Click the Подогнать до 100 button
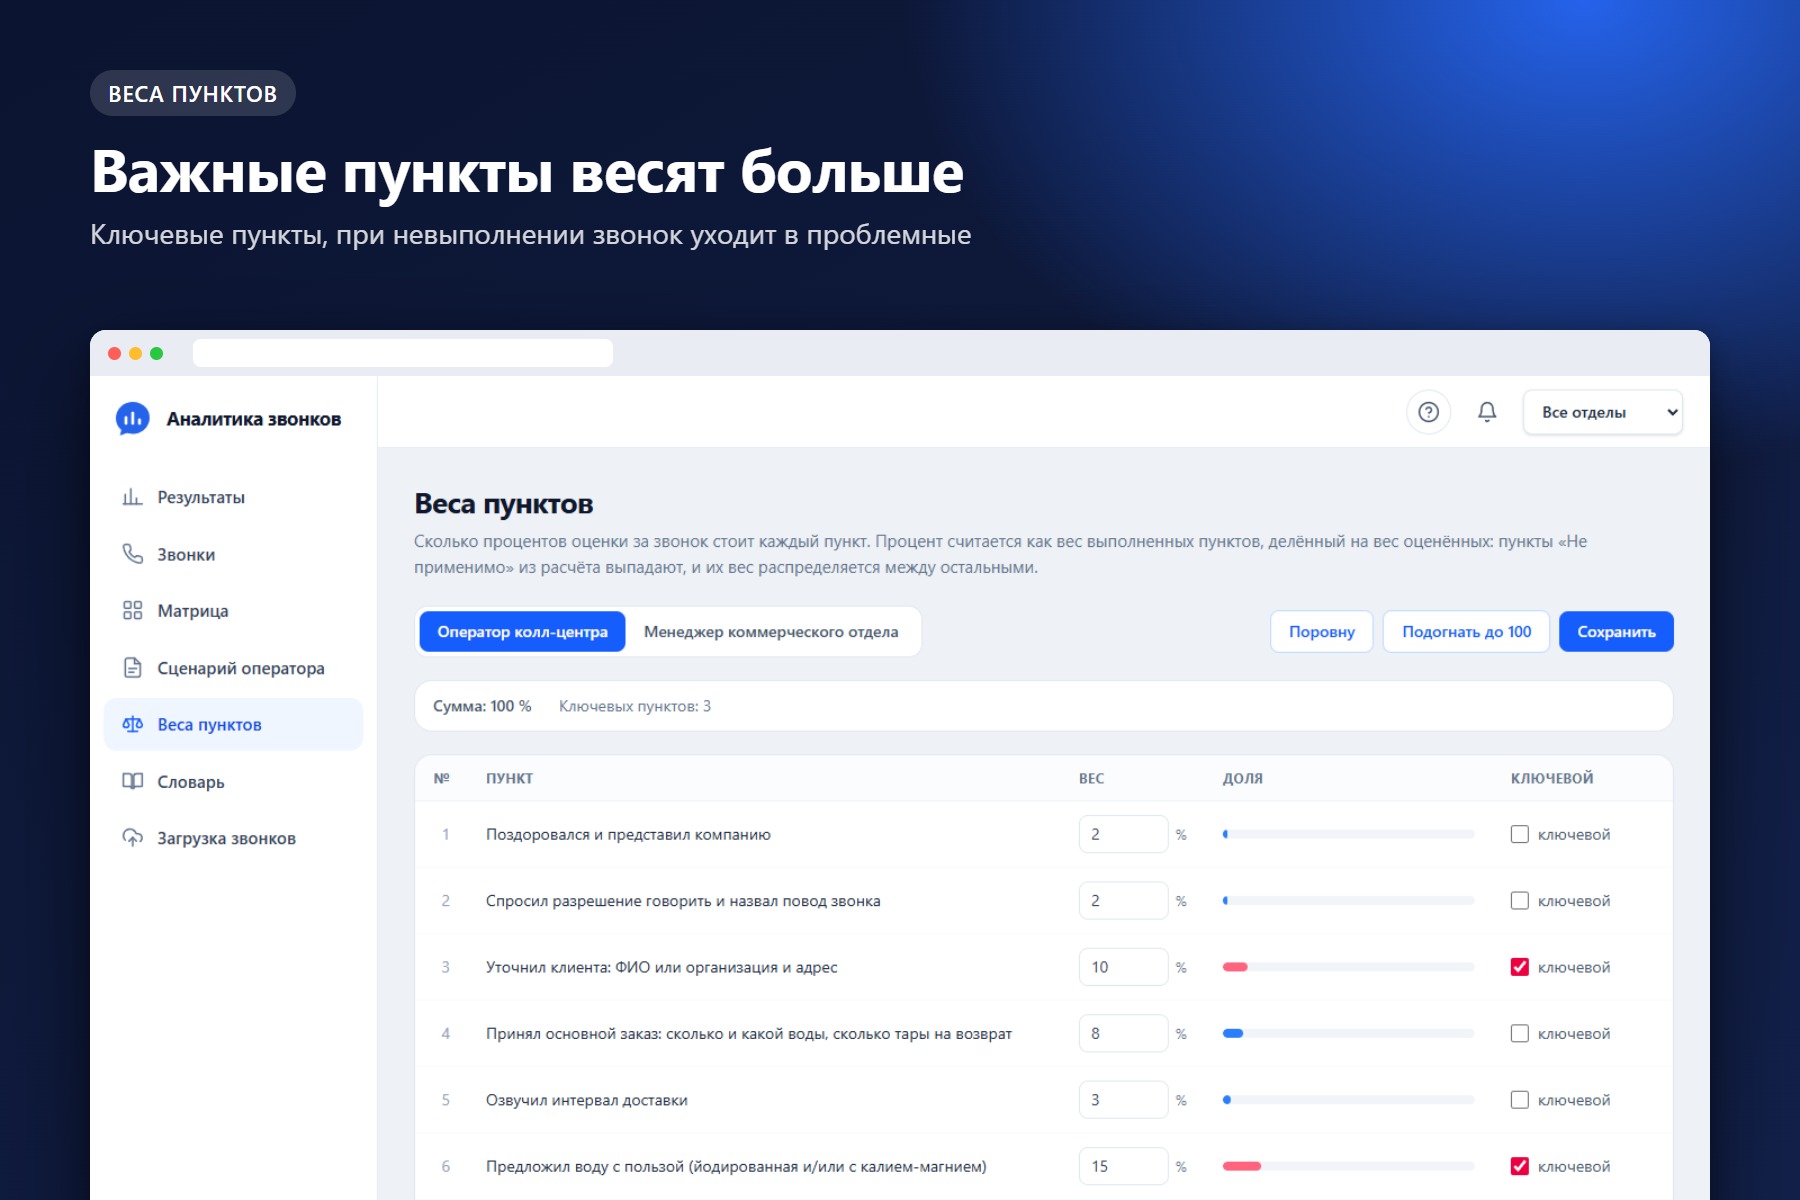 point(1466,632)
